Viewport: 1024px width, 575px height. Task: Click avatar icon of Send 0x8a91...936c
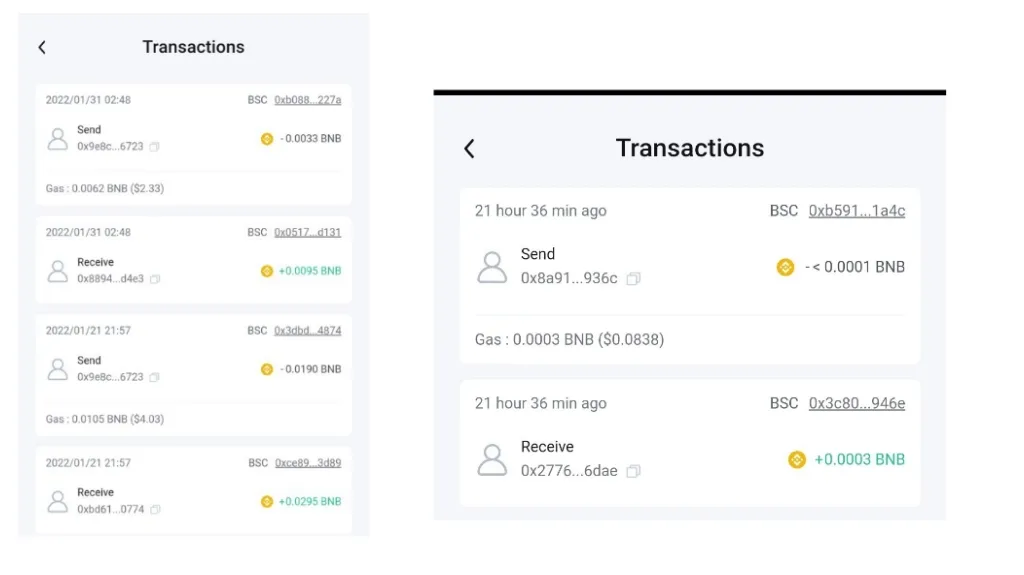[x=492, y=267]
